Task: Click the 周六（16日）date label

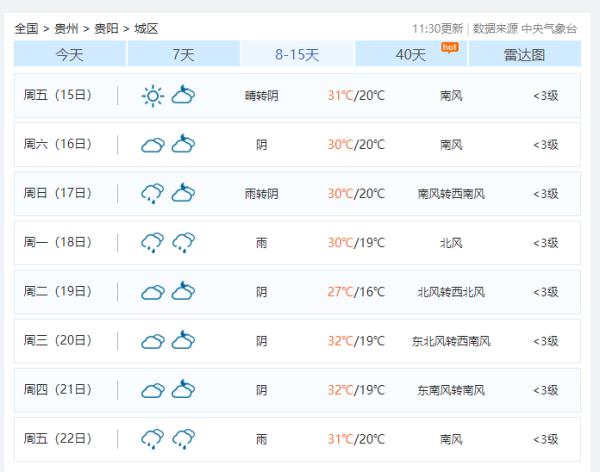Action: [x=58, y=144]
